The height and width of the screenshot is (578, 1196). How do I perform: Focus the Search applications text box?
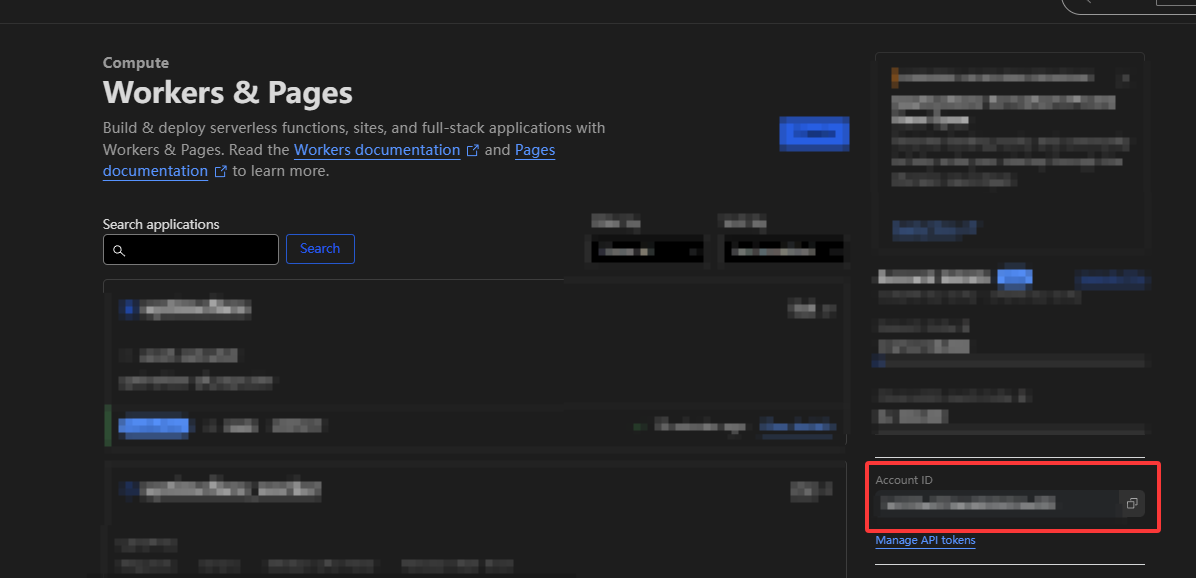click(200, 250)
